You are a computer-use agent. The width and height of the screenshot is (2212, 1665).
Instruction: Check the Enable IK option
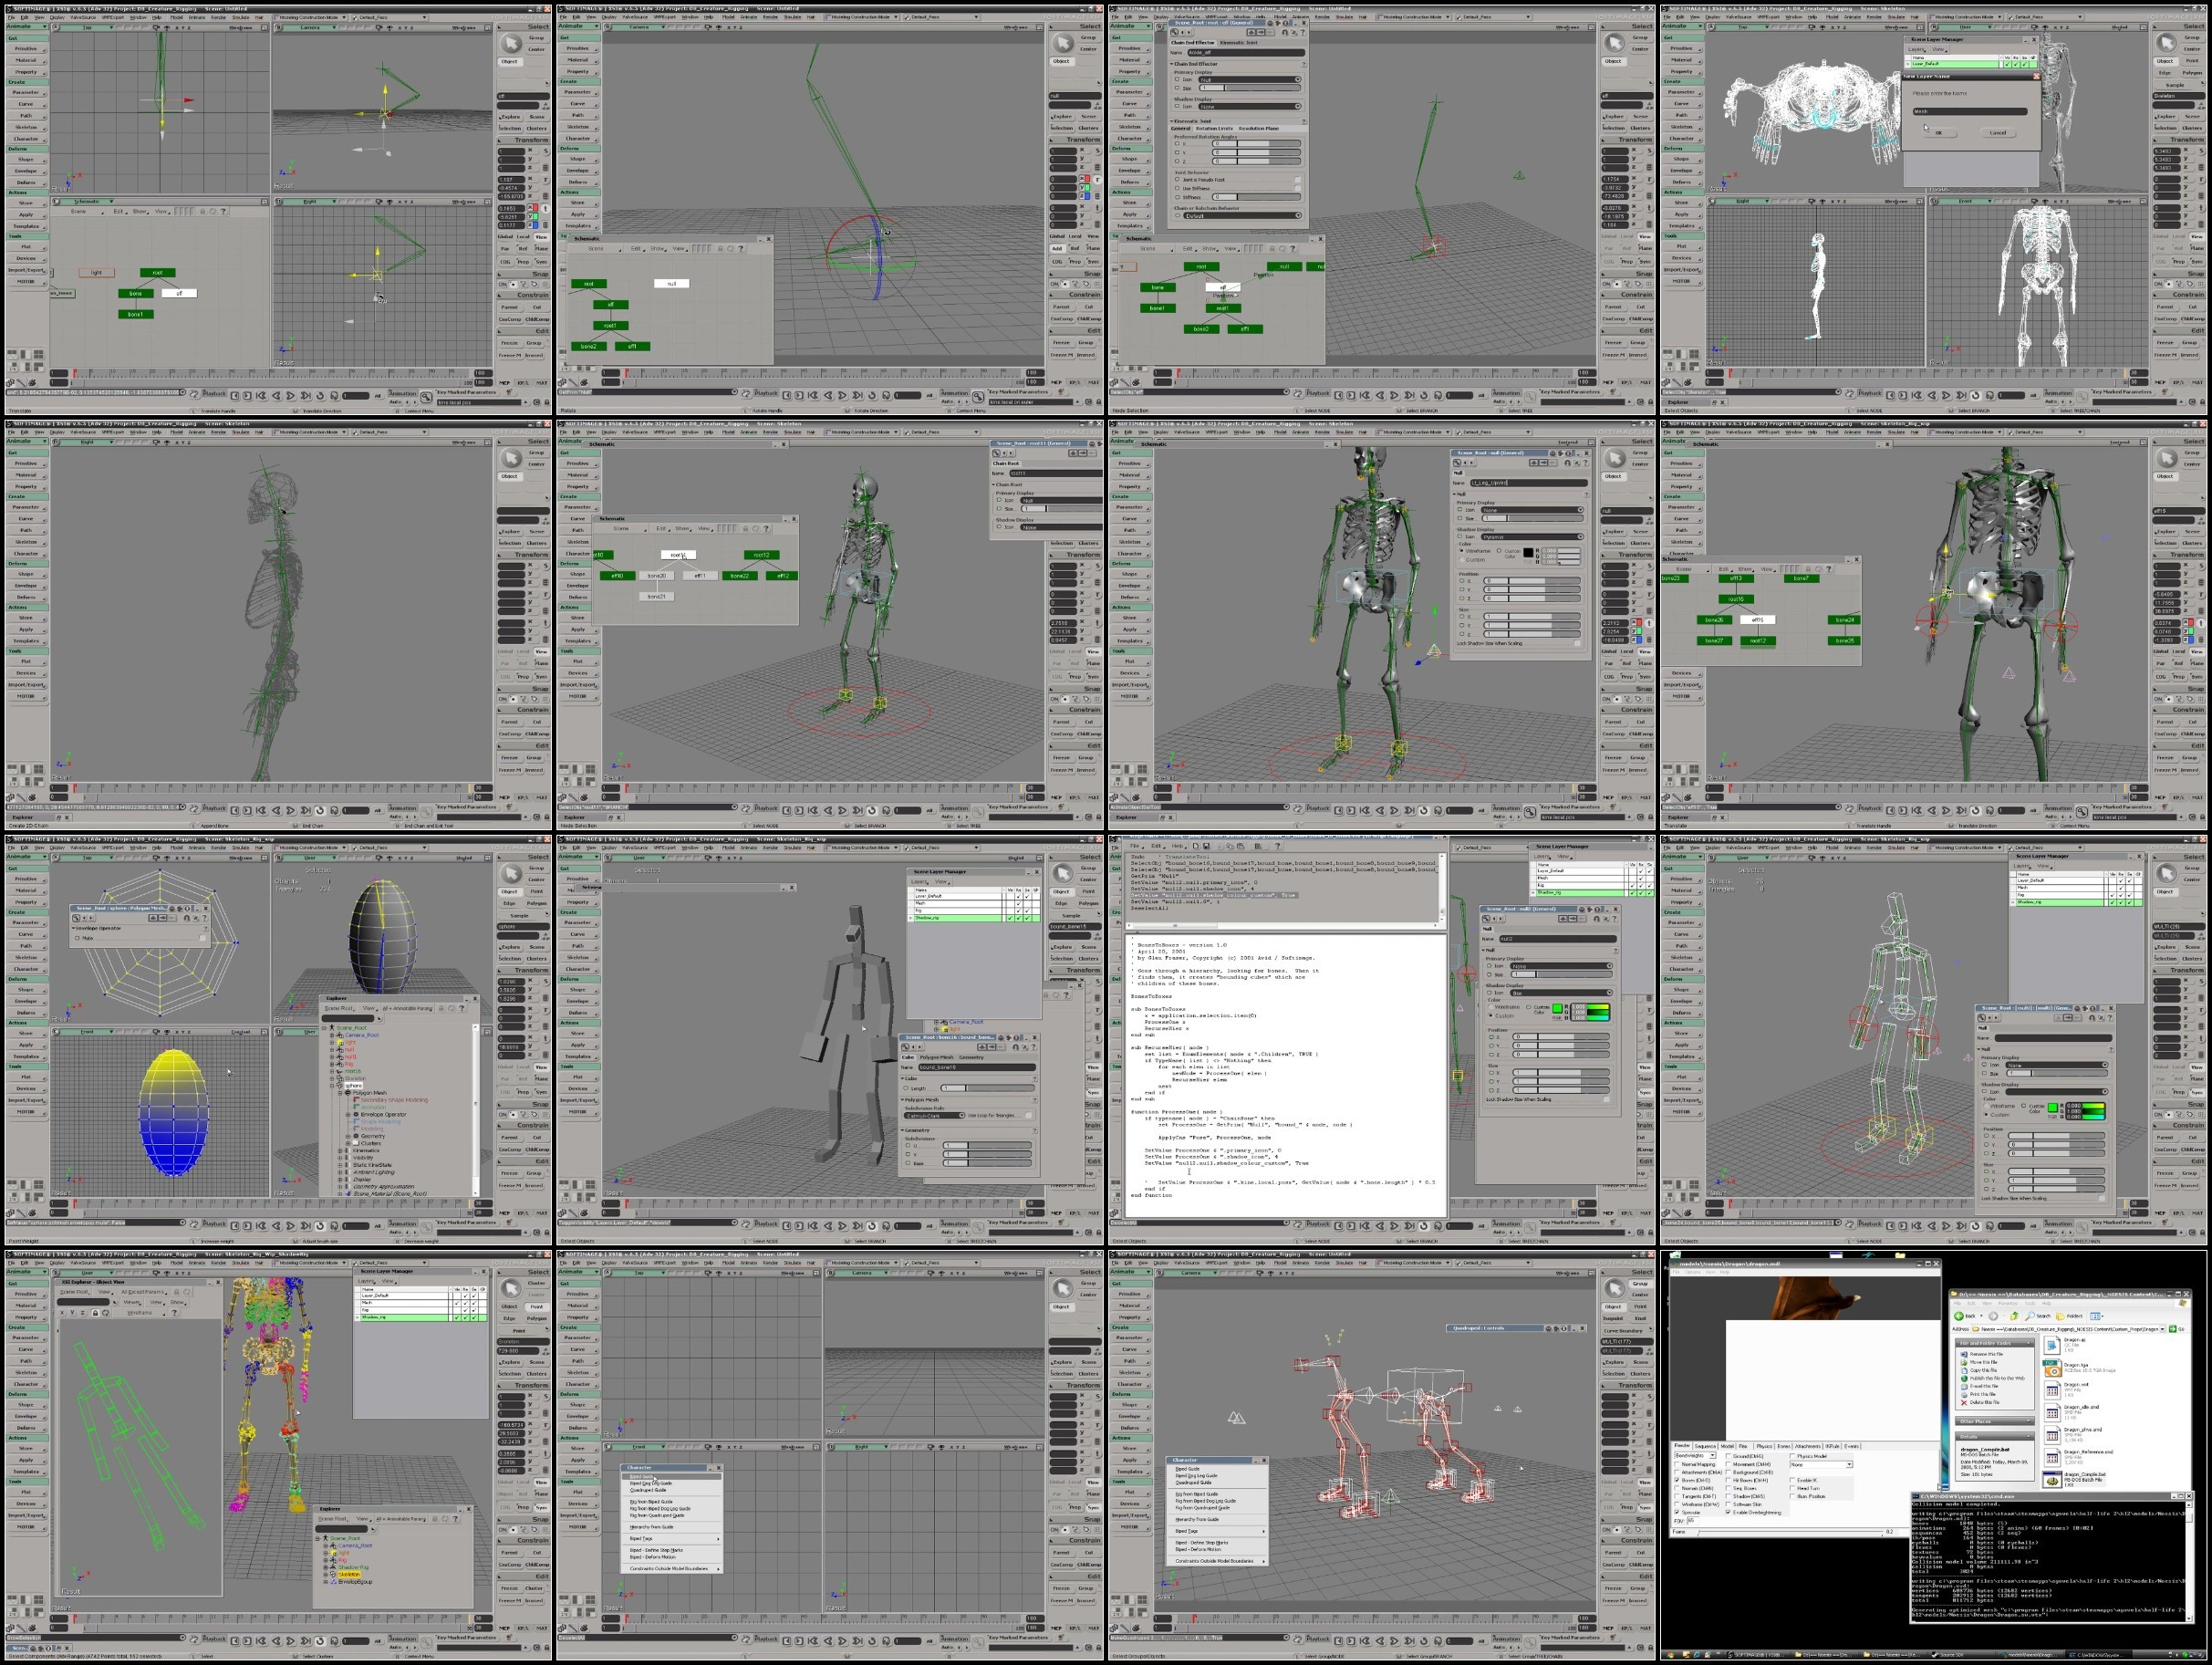pos(1793,1481)
